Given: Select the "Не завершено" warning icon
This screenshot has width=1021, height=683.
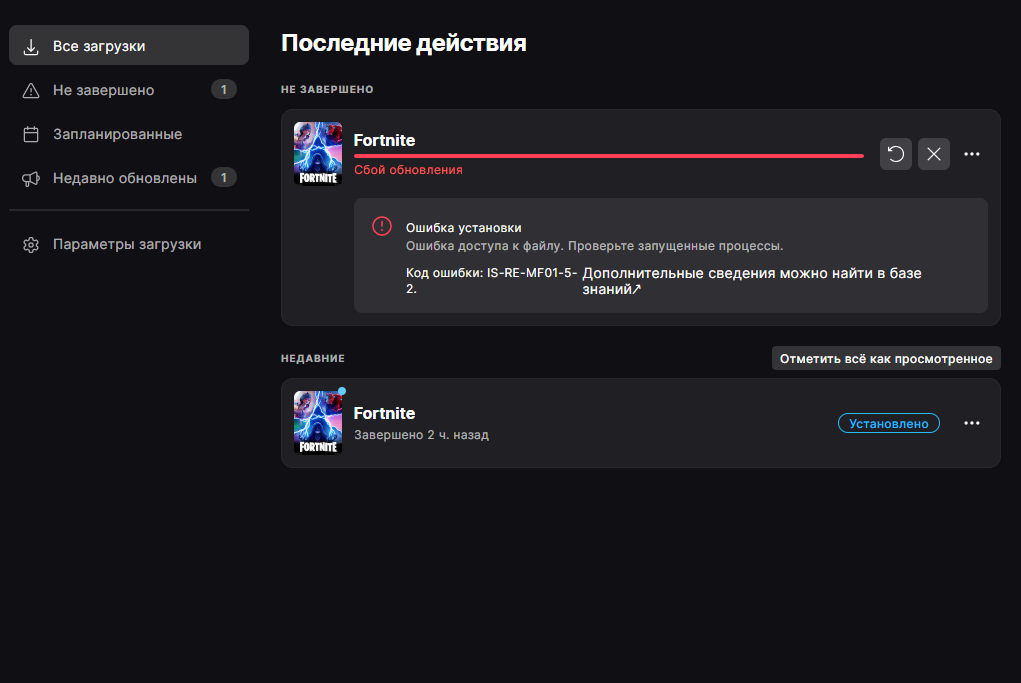Looking at the screenshot, I should pos(31,89).
